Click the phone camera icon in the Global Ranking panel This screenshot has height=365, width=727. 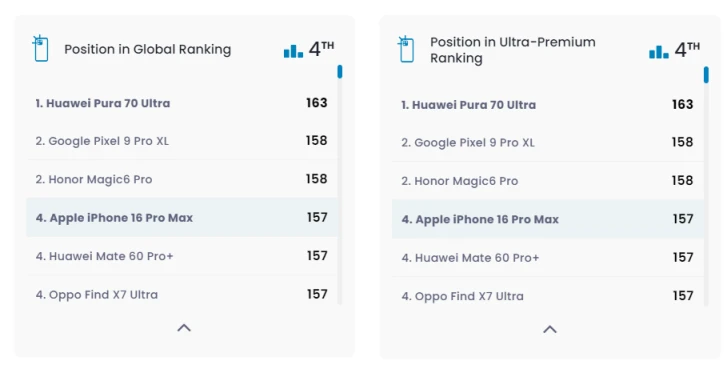40,48
